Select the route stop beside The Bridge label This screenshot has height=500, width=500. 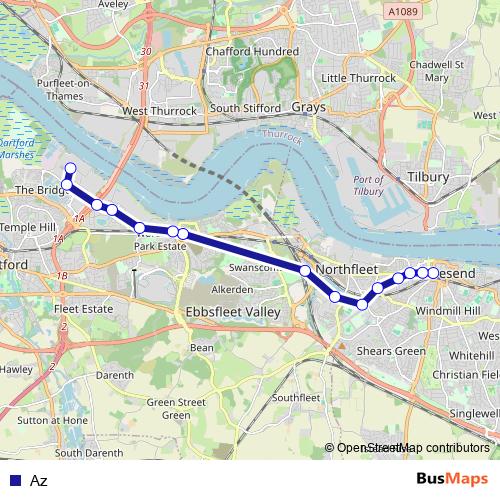(x=67, y=184)
